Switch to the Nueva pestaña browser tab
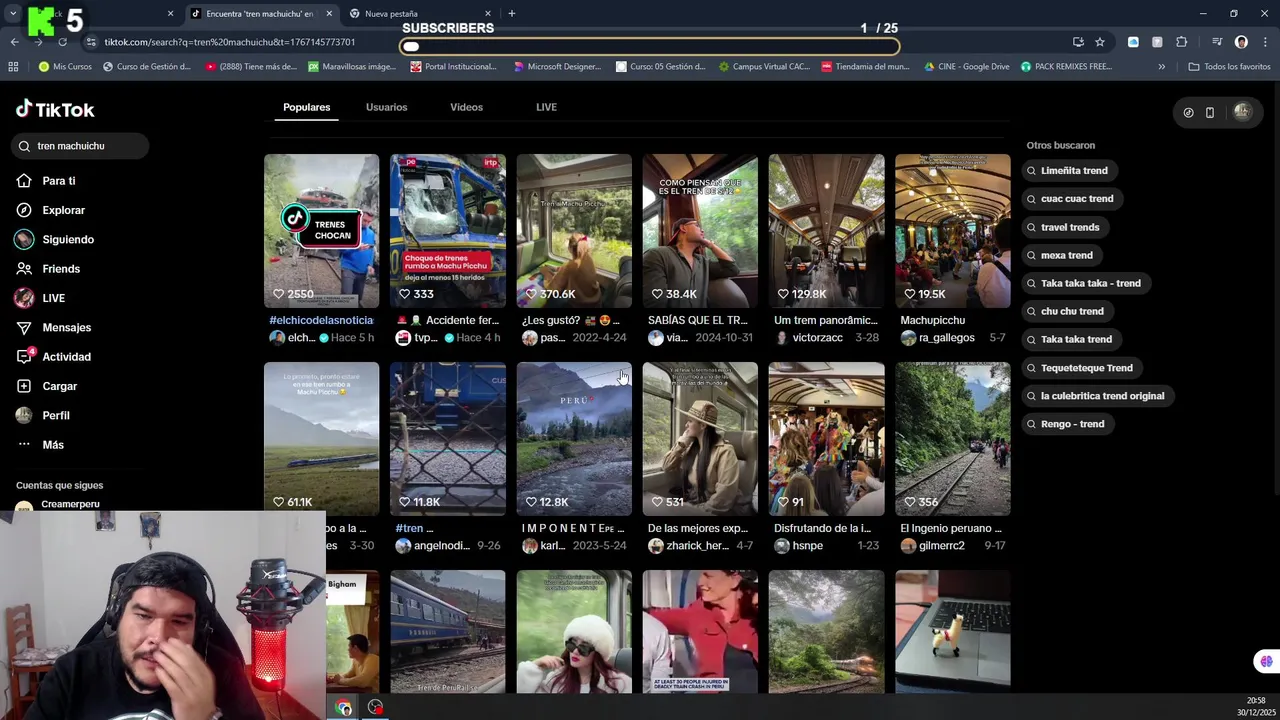The width and height of the screenshot is (1280, 720). [420, 14]
